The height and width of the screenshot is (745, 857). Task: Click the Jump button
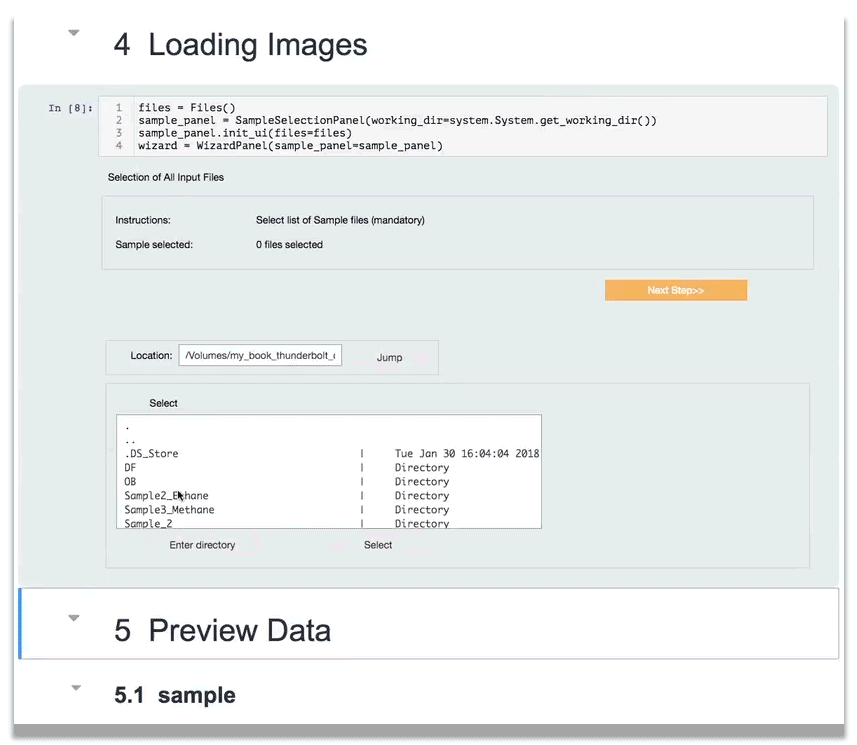point(389,356)
